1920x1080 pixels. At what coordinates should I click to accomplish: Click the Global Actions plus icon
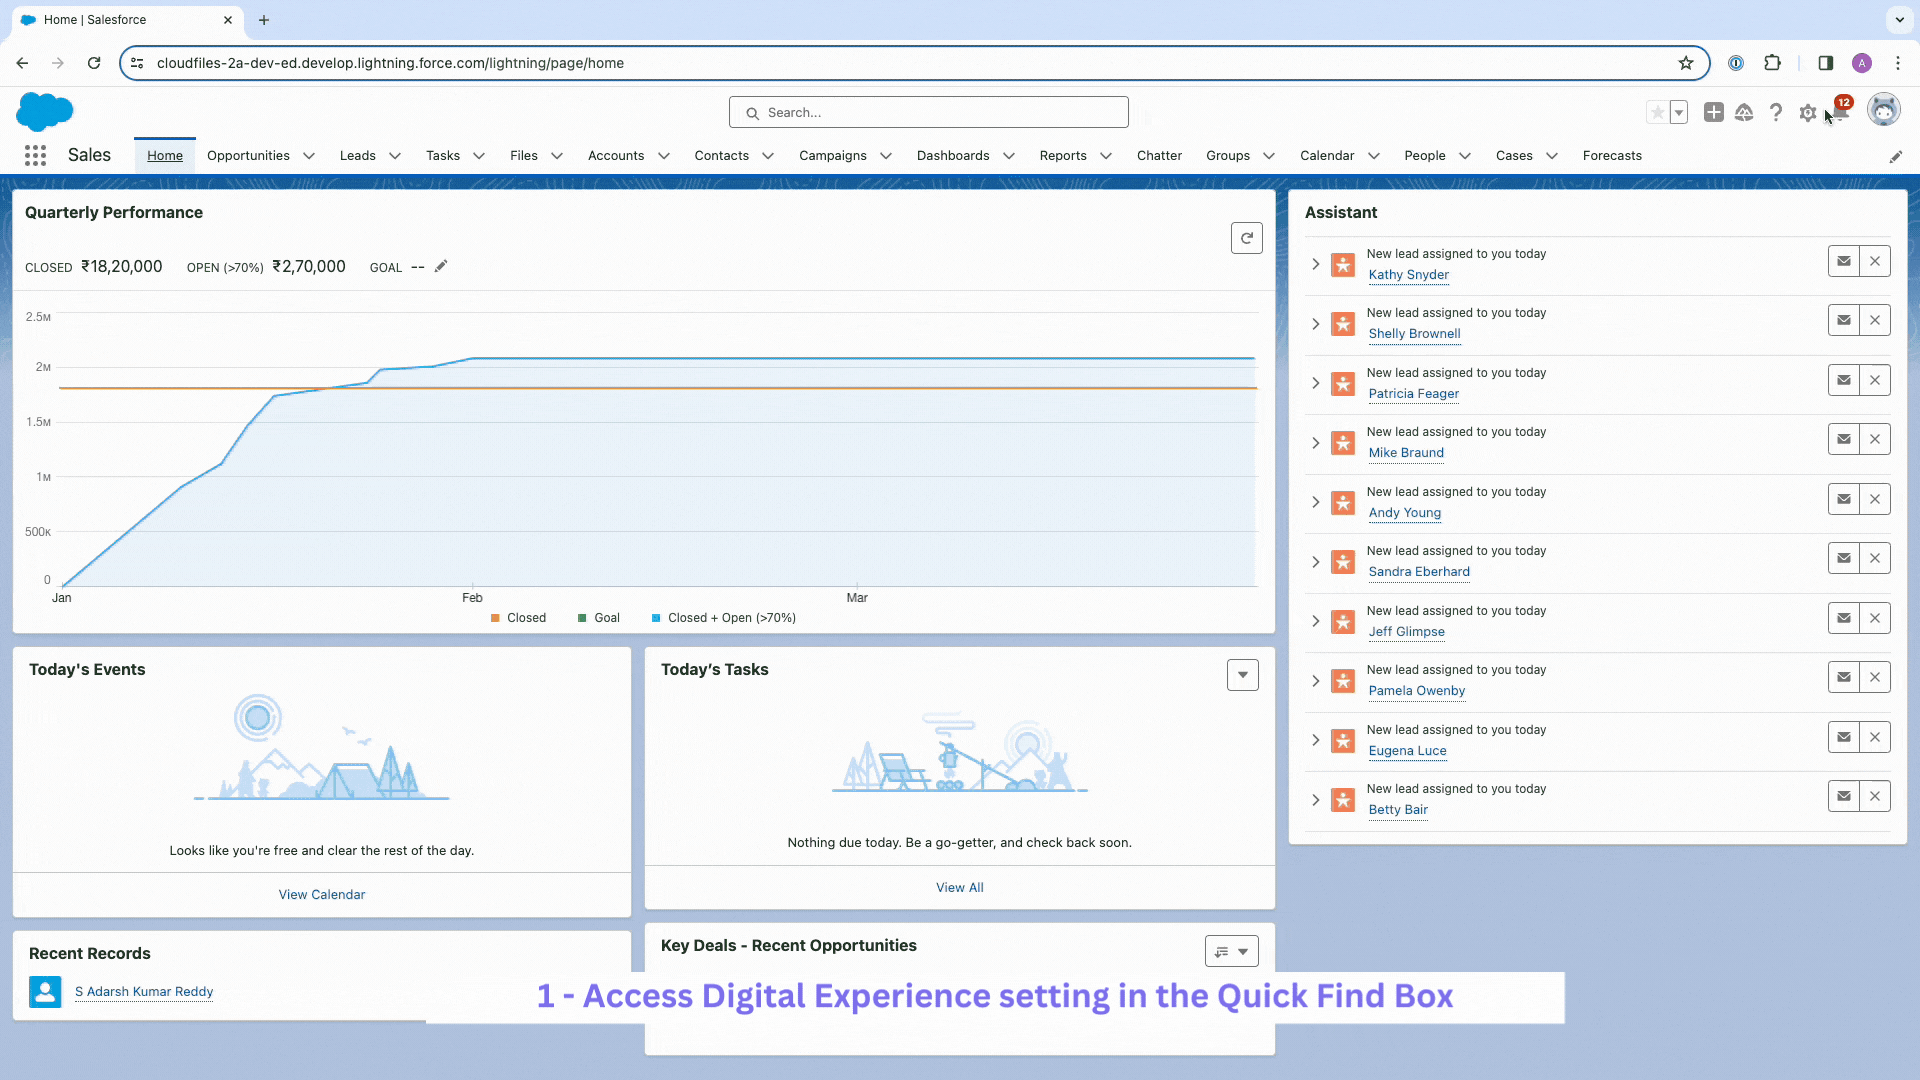[x=1713, y=113]
